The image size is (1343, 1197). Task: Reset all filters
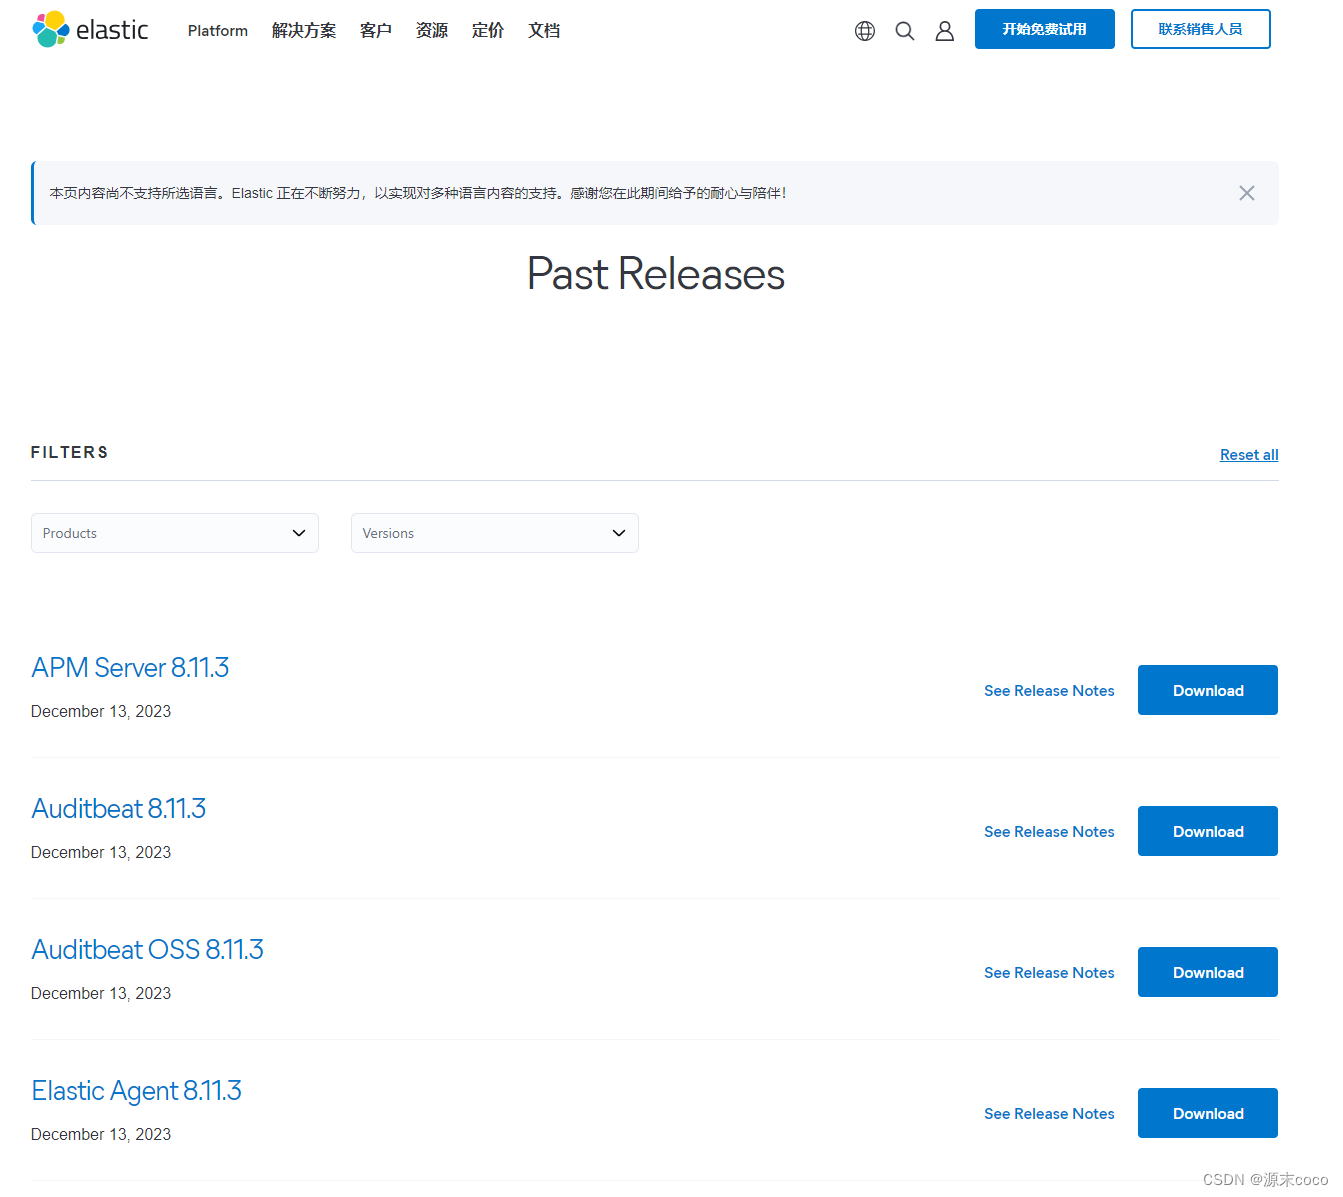pos(1249,455)
